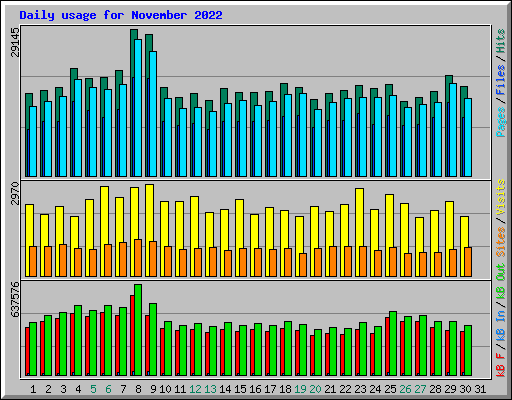The width and height of the screenshot is (512, 400).
Task: Click weekend day 27 on the x-axis
Action: point(420,389)
